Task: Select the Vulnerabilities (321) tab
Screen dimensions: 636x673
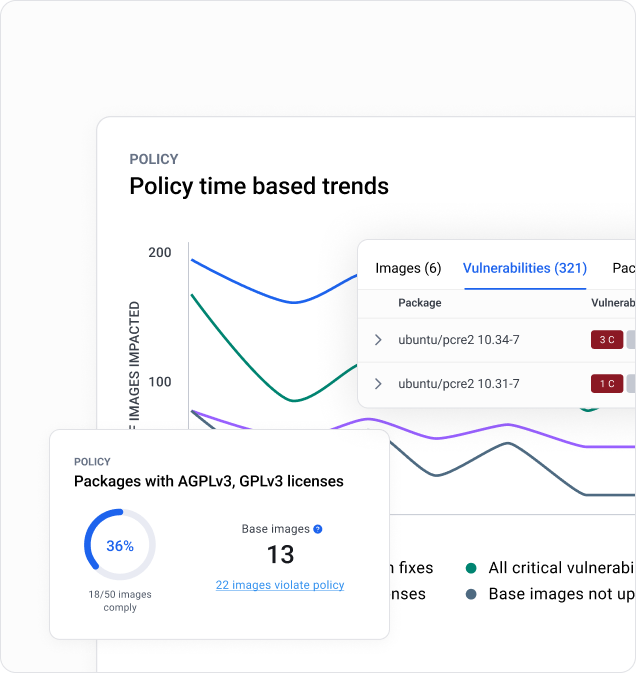Action: point(524,268)
